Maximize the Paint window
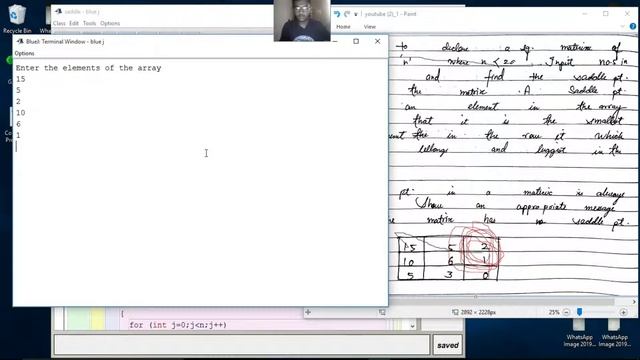 point(606,13)
